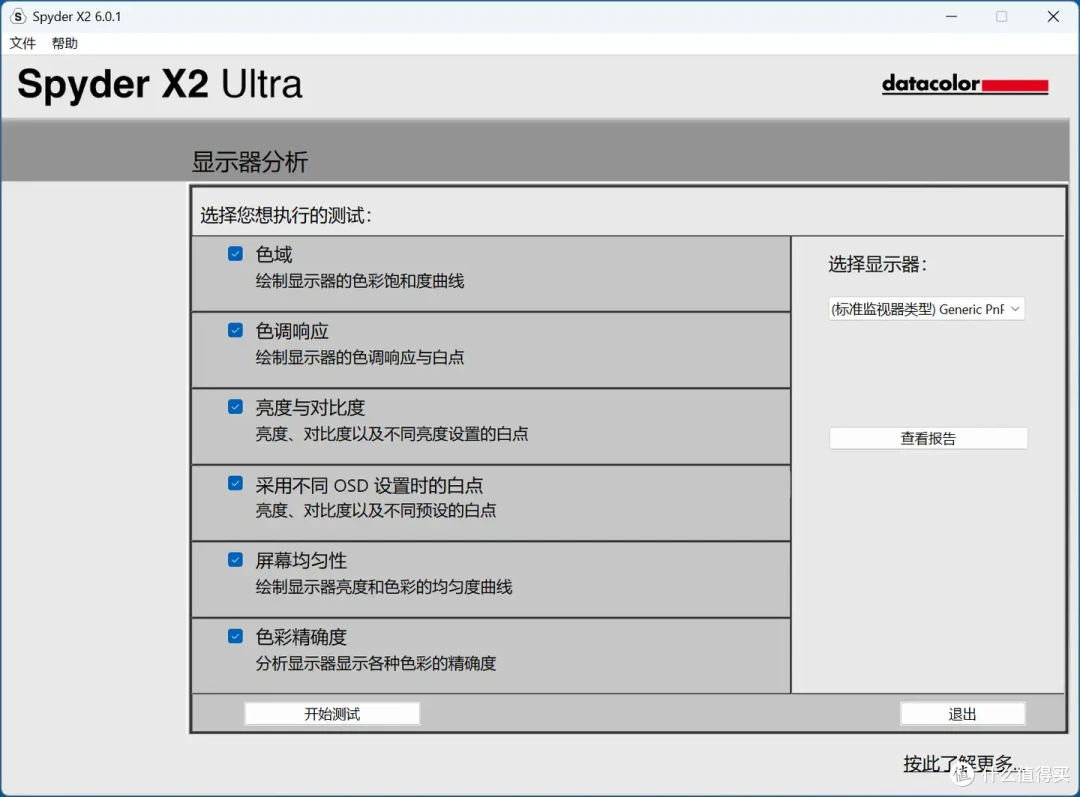Click description 绘制显示器的色调响应与白点
Image resolution: width=1080 pixels, height=797 pixels.
(x=360, y=358)
